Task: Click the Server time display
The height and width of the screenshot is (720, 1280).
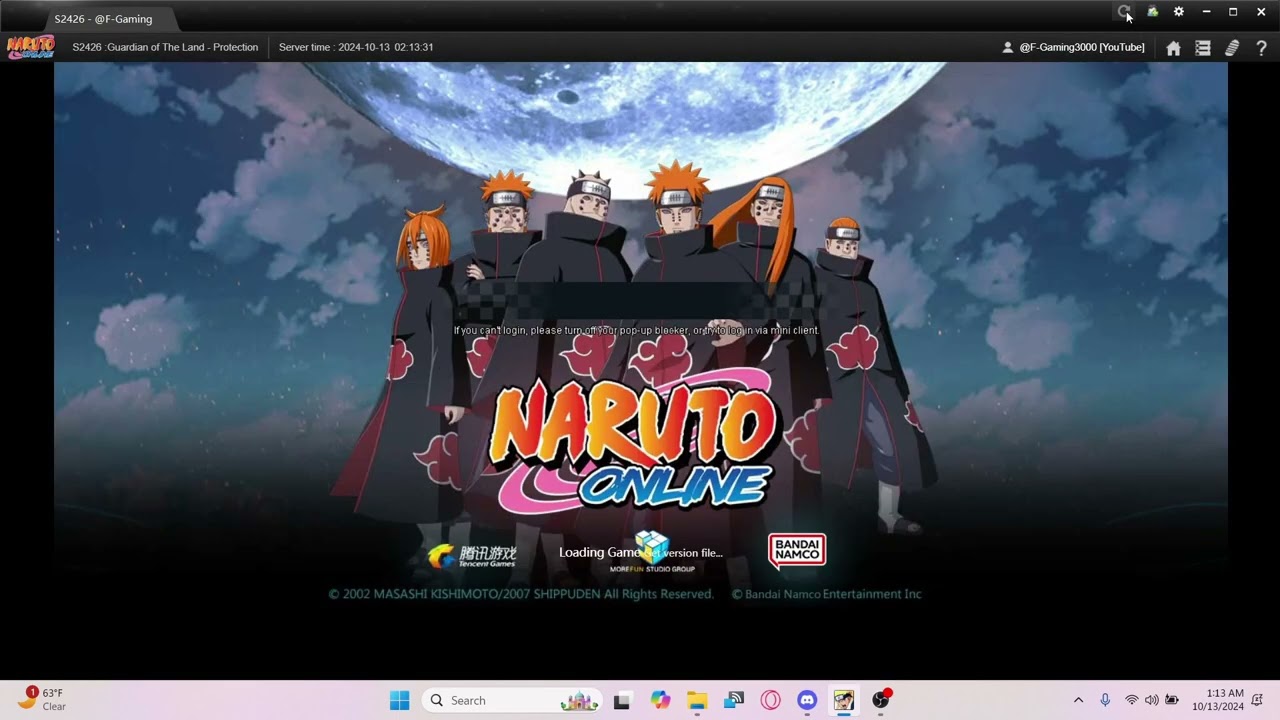Action: tap(356, 47)
